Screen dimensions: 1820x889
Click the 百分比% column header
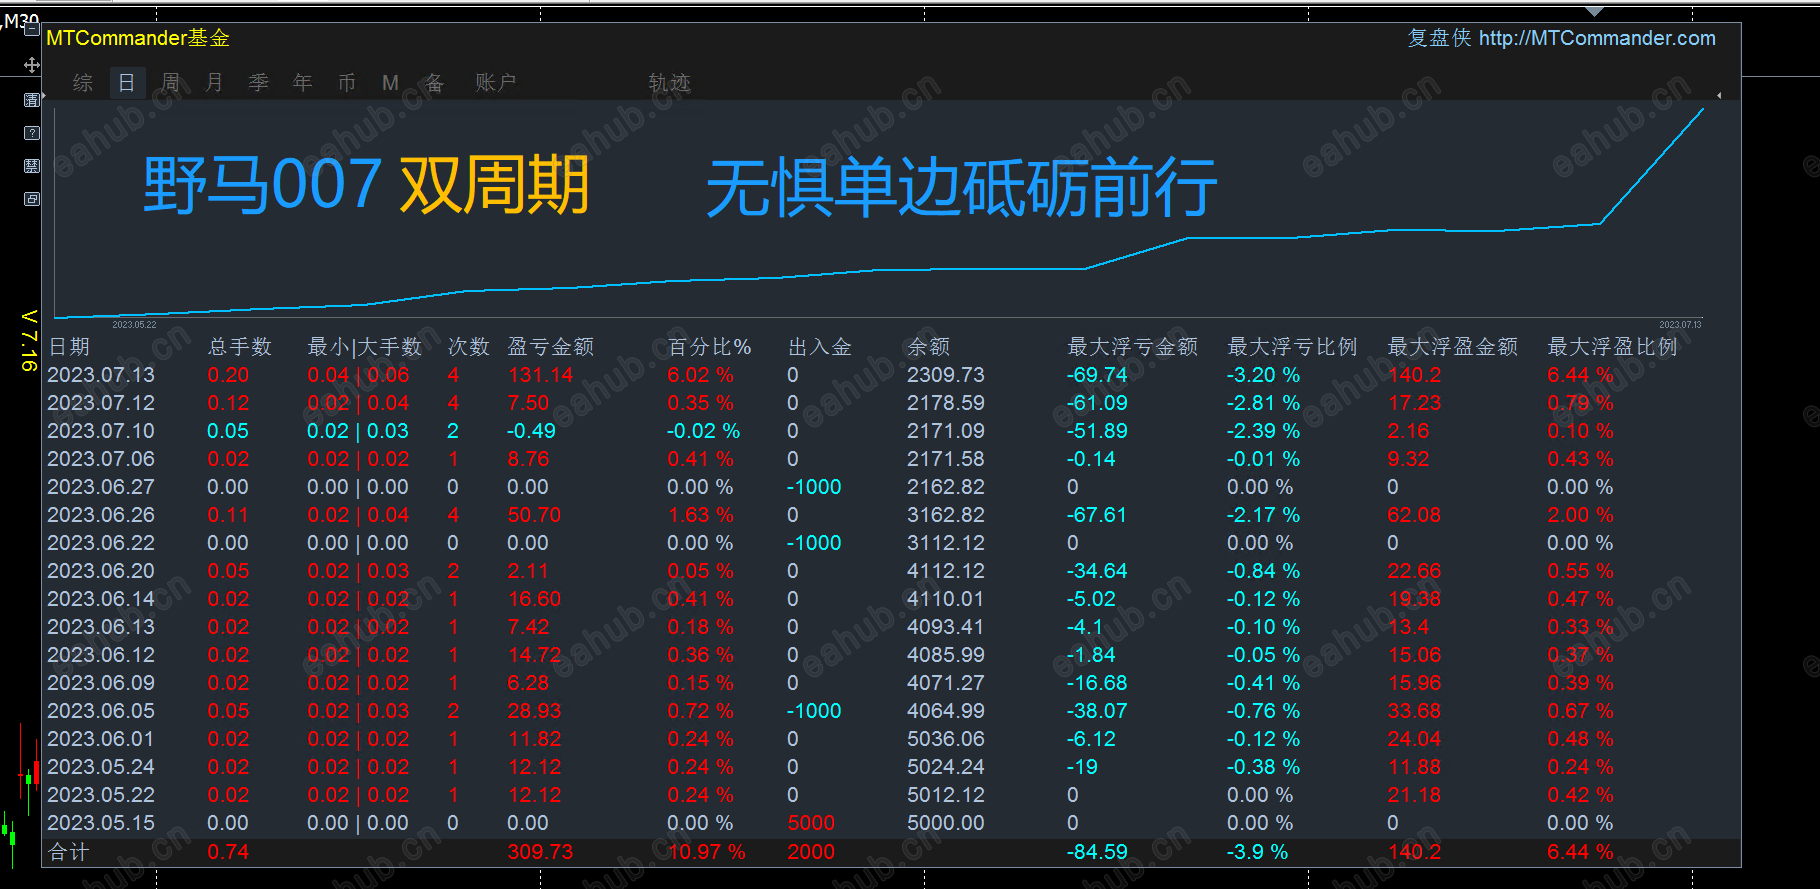(709, 347)
